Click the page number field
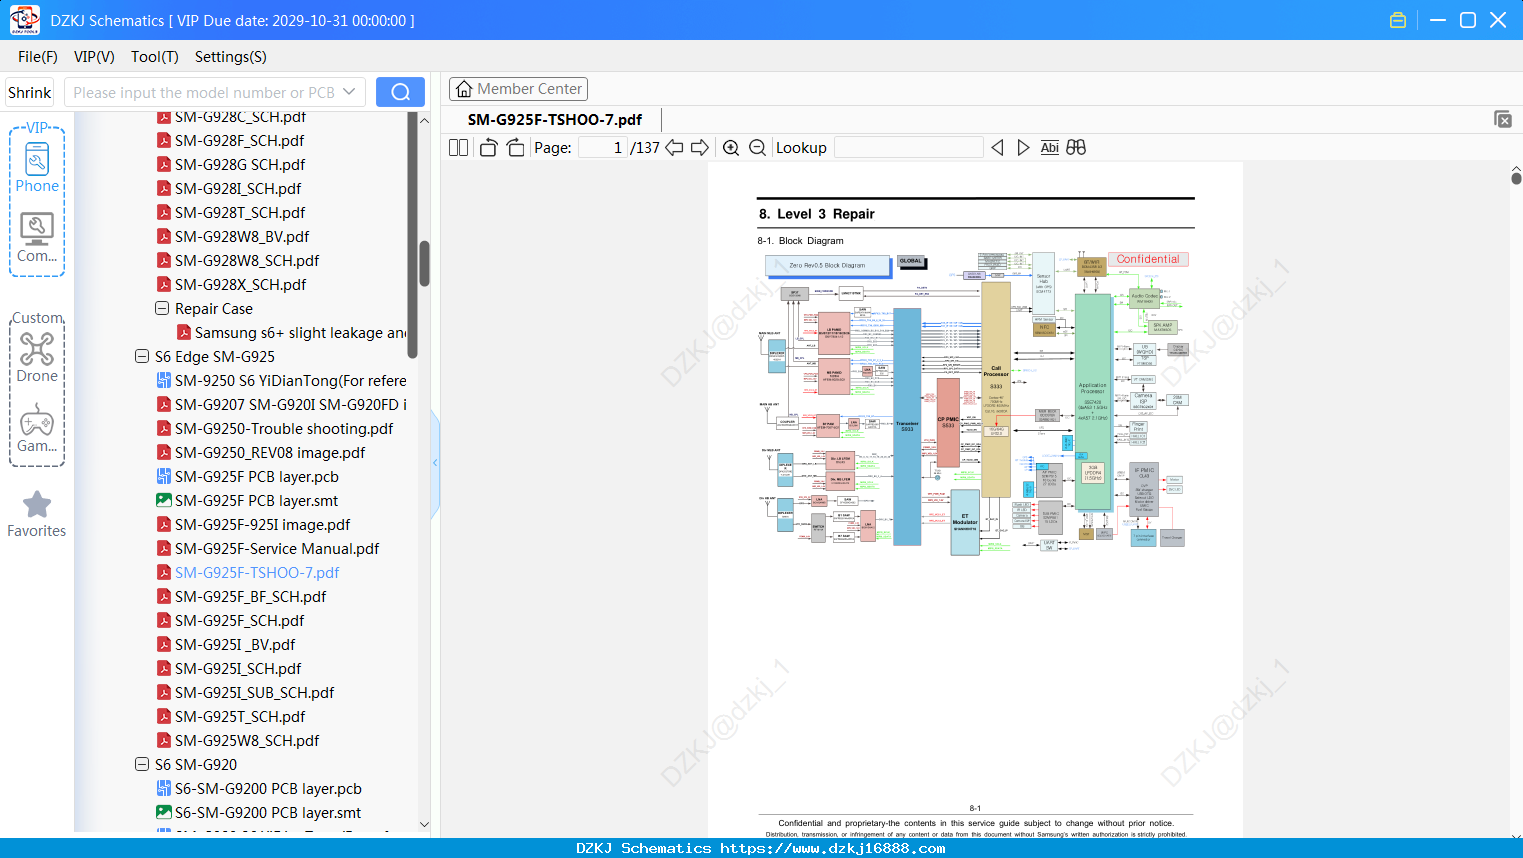The image size is (1523, 858). pos(603,147)
